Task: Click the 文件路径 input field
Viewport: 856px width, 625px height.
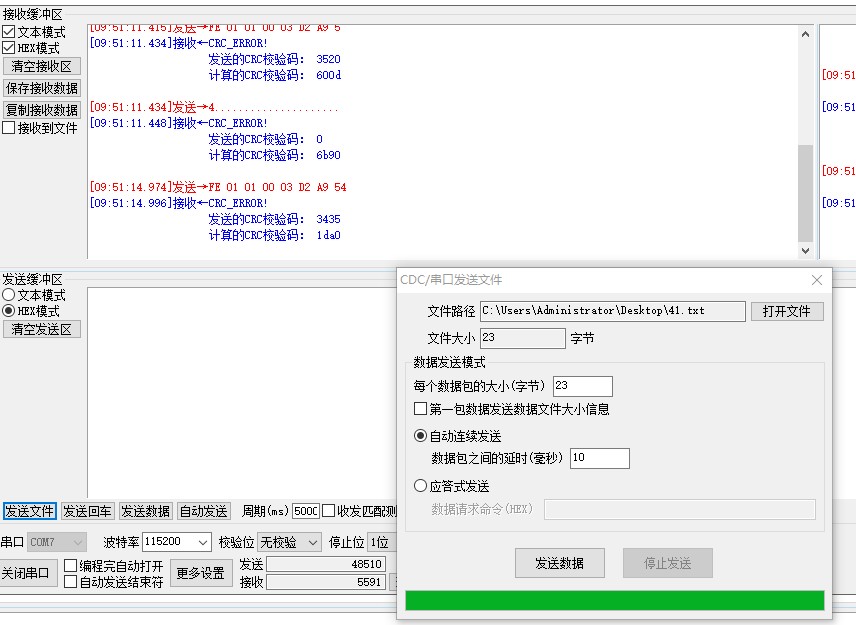Action: point(613,311)
